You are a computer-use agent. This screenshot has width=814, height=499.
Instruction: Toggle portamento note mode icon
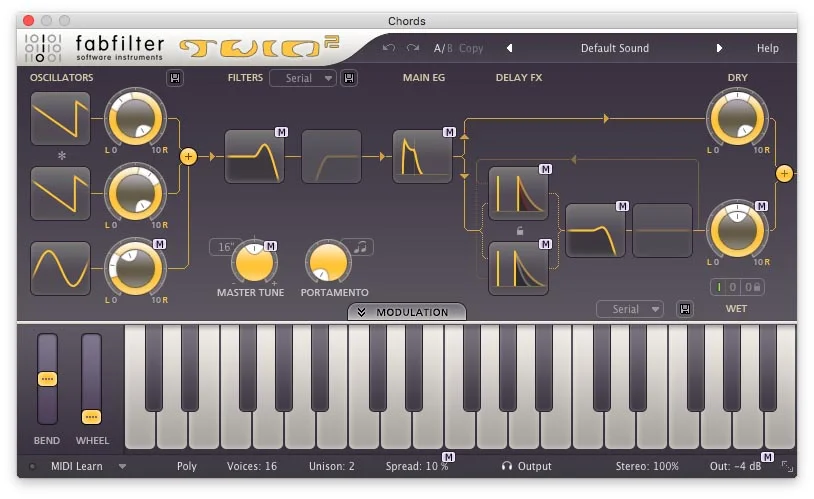point(360,247)
